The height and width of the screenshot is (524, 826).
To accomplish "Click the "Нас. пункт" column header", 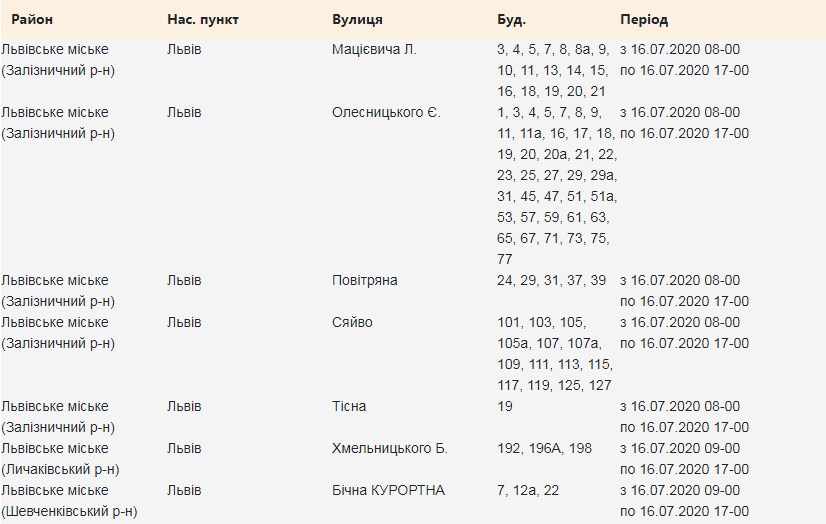I will point(203,20).
